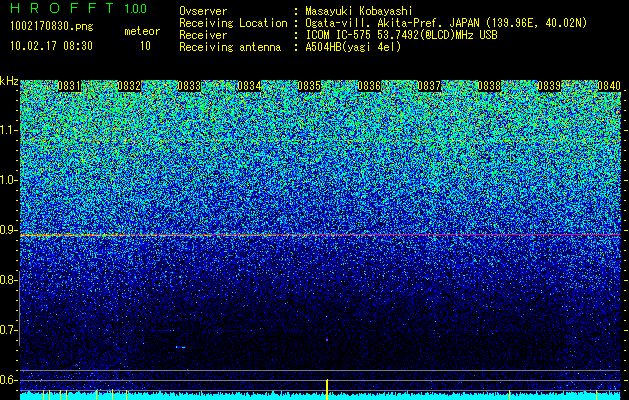Viewport: 629px width, 400px height.
Task: Click the 0832 time marker
Action: [129, 86]
